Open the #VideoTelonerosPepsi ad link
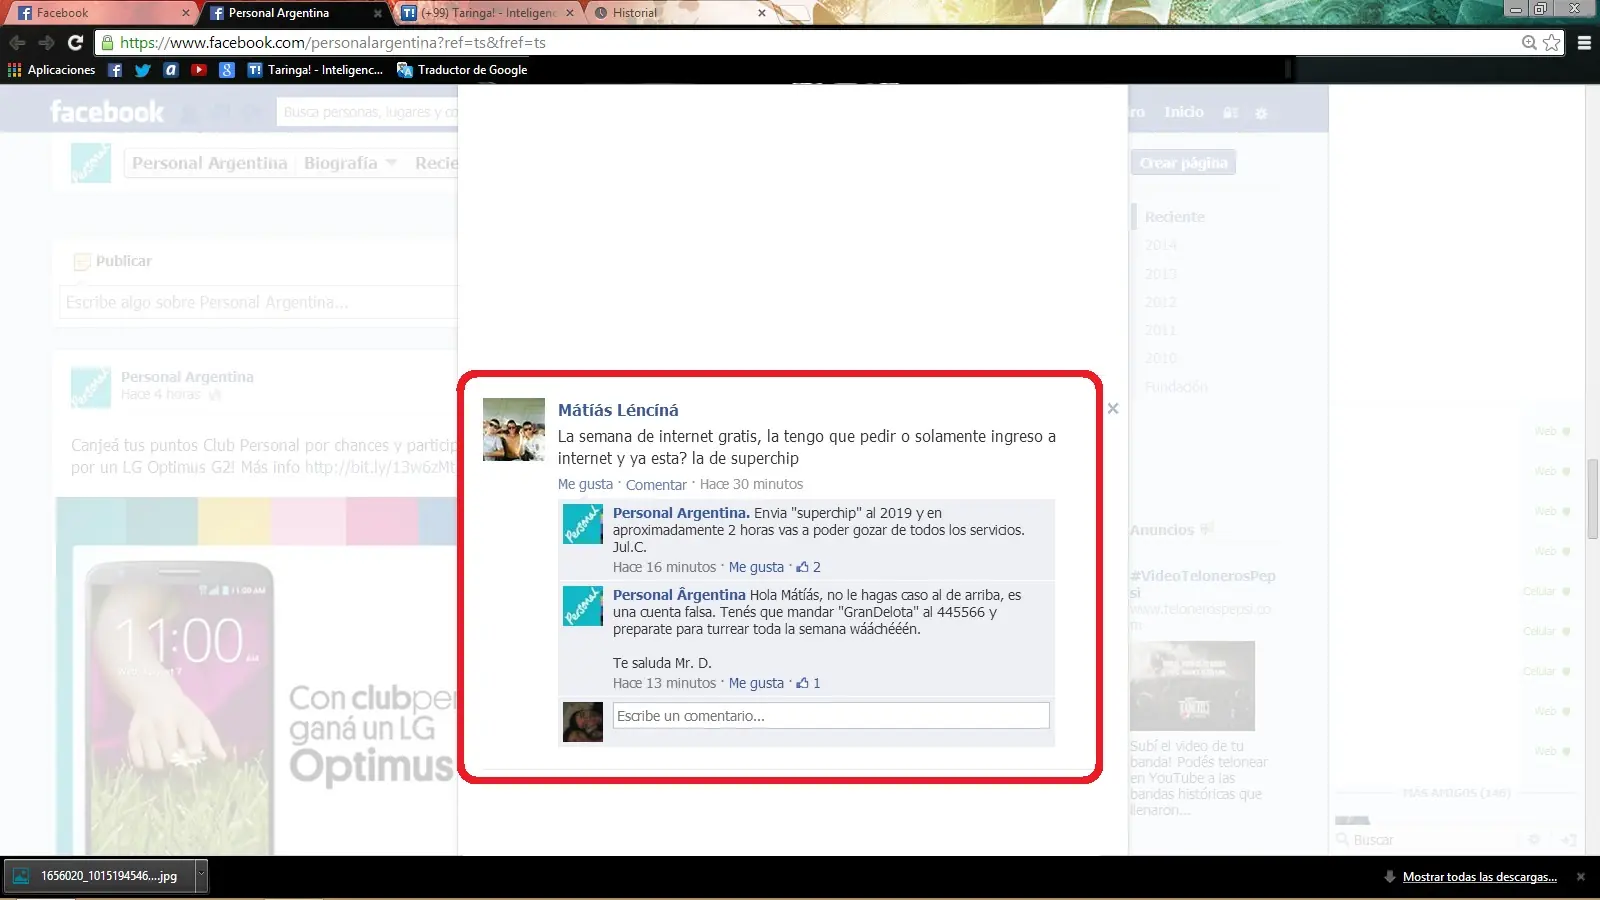 coord(1203,584)
